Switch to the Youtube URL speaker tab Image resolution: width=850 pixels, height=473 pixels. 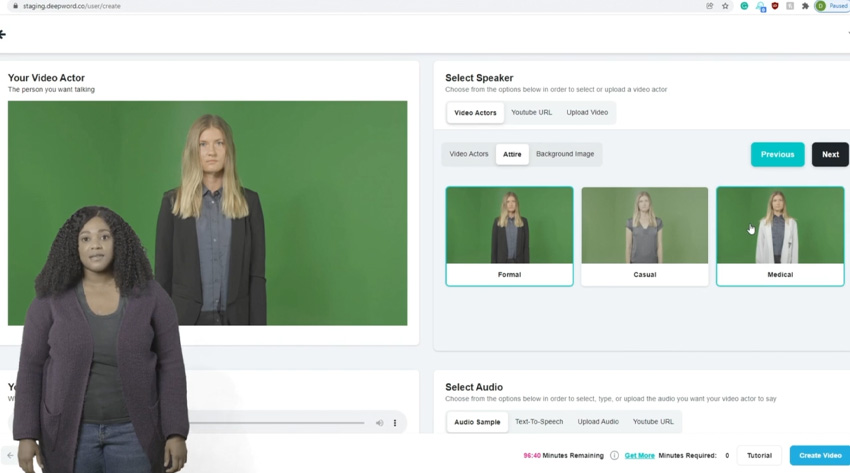(x=531, y=113)
